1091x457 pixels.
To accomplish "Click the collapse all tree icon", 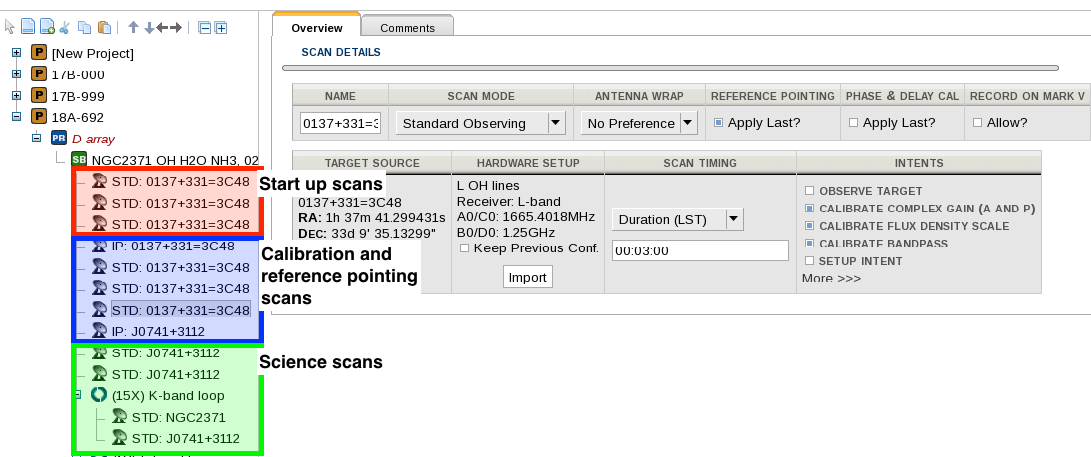I will click(x=204, y=27).
